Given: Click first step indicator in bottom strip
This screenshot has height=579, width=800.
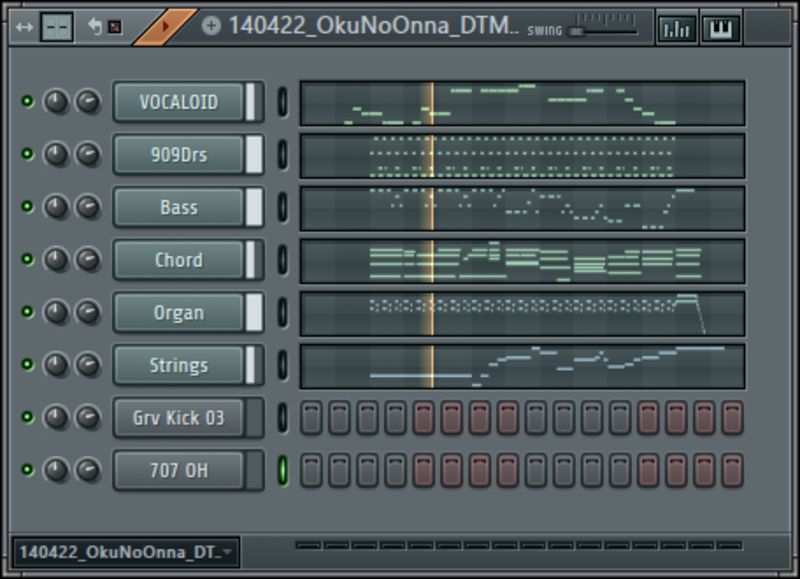Looking at the screenshot, I should point(308,546).
